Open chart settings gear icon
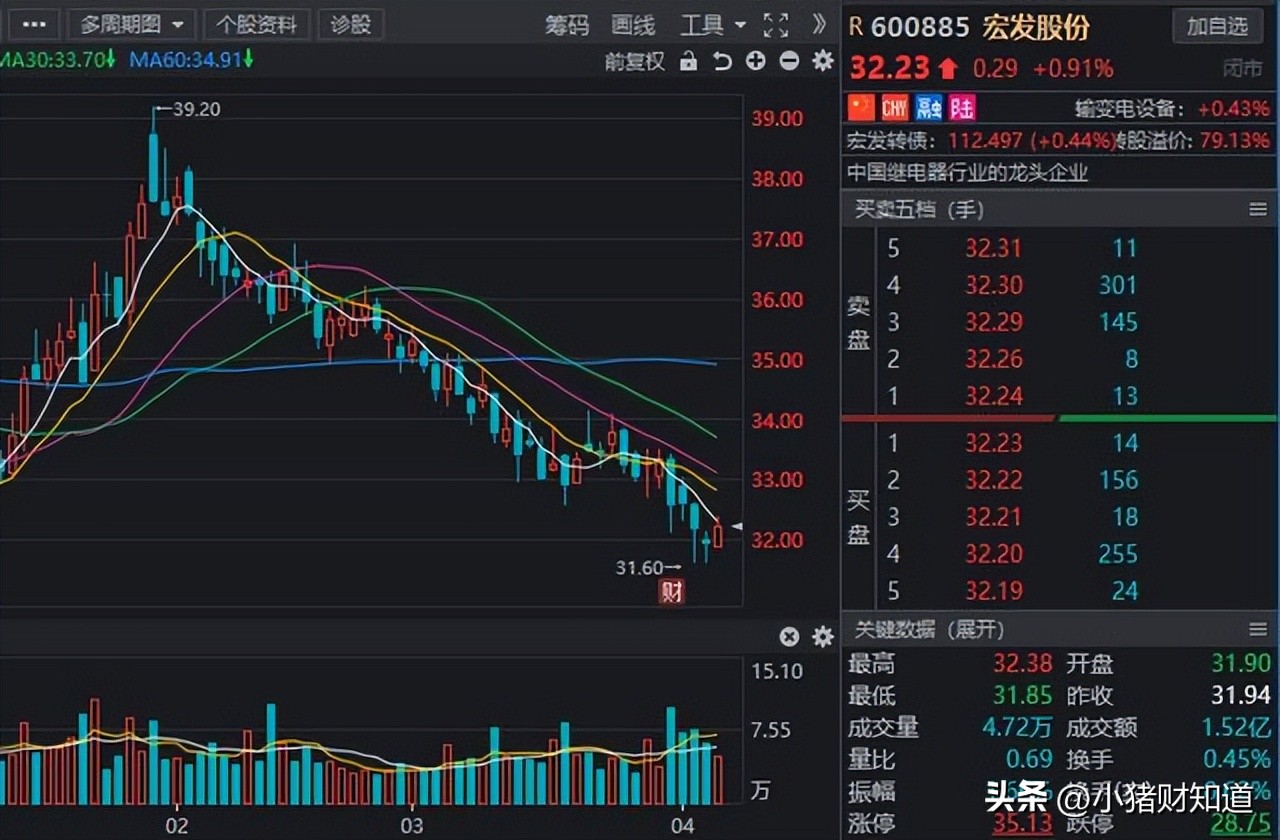This screenshot has width=1280, height=840. 823,61
